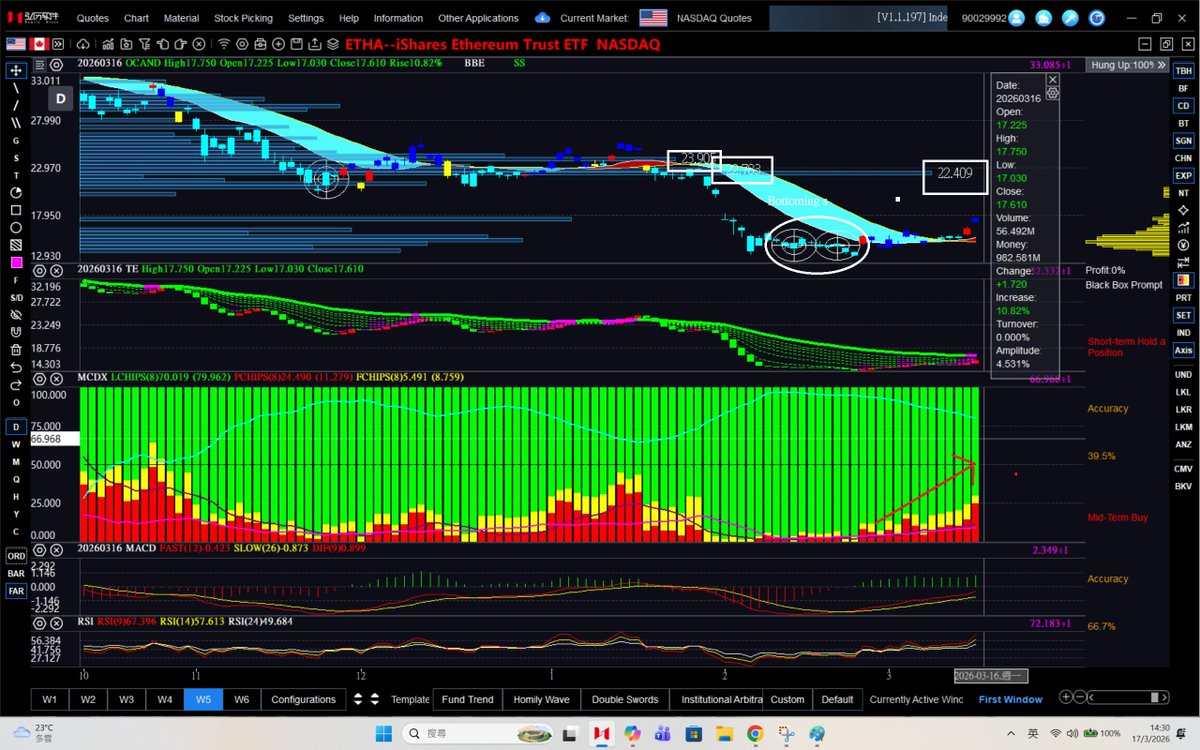The image size is (1200, 750).
Task: Open the Configurations button
Action: pos(303,699)
